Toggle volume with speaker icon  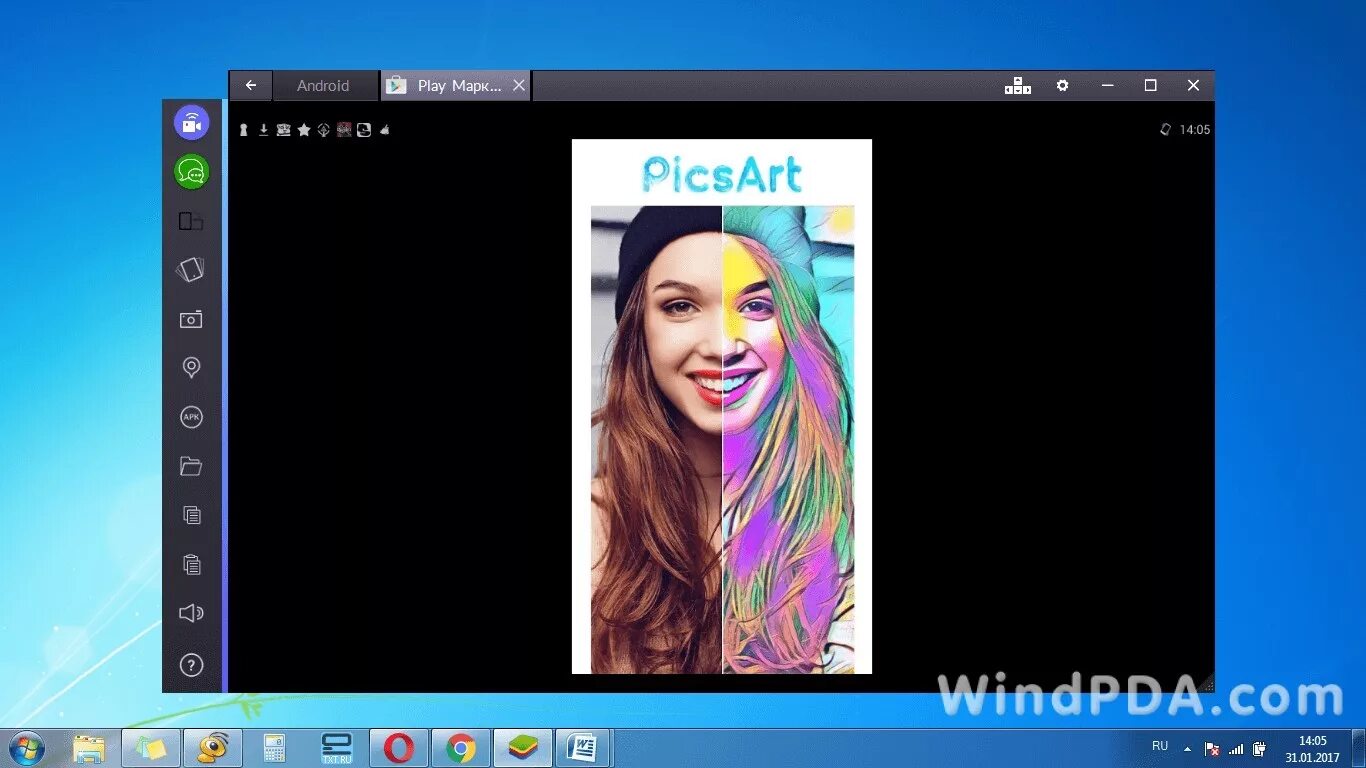(191, 613)
